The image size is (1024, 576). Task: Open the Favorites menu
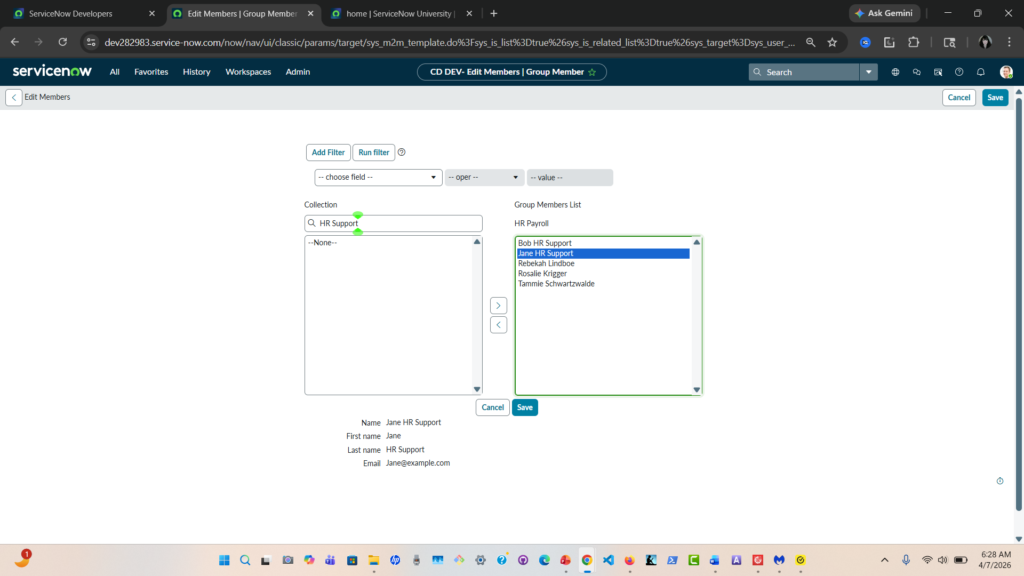(151, 72)
